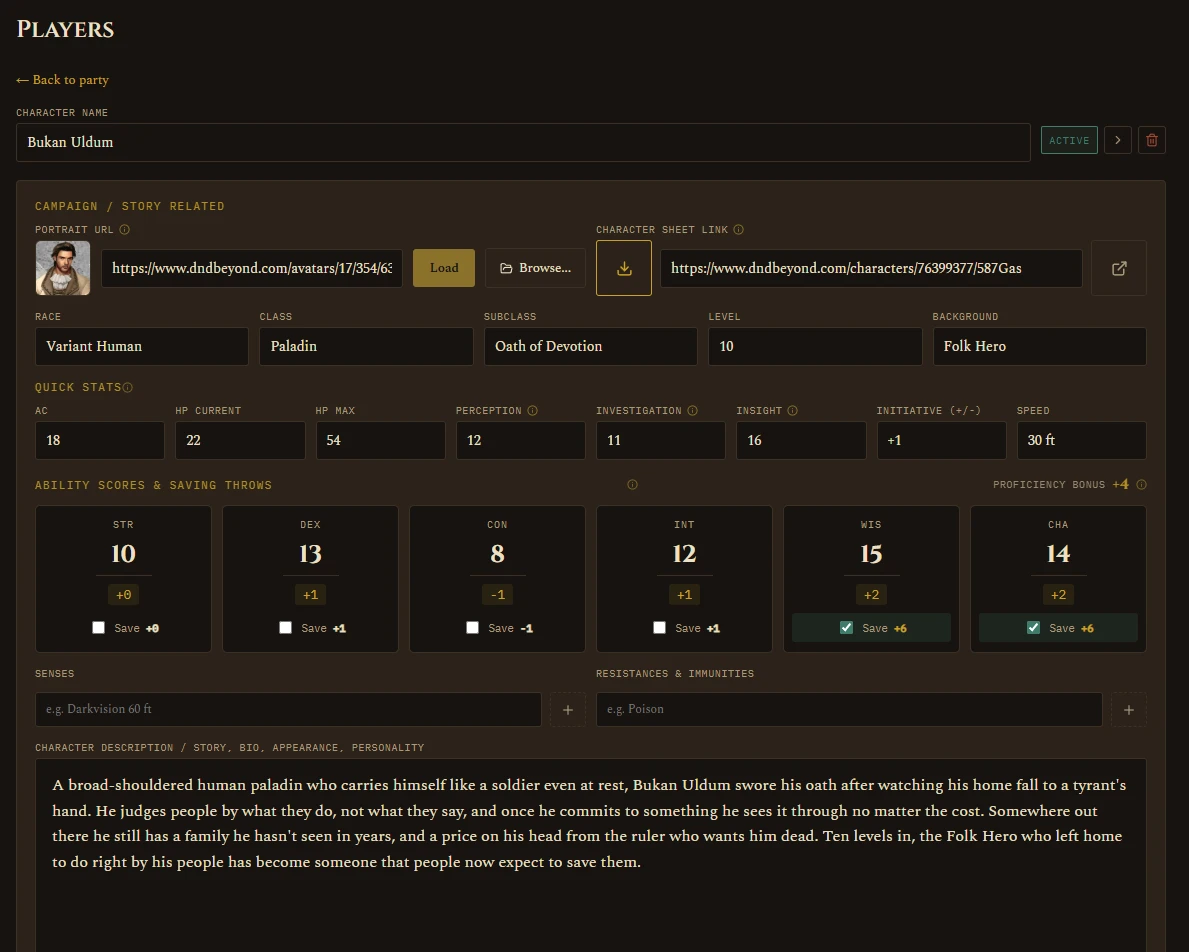The width and height of the screenshot is (1189, 952).
Task: Click the Initiative field showing +1
Action: point(942,441)
